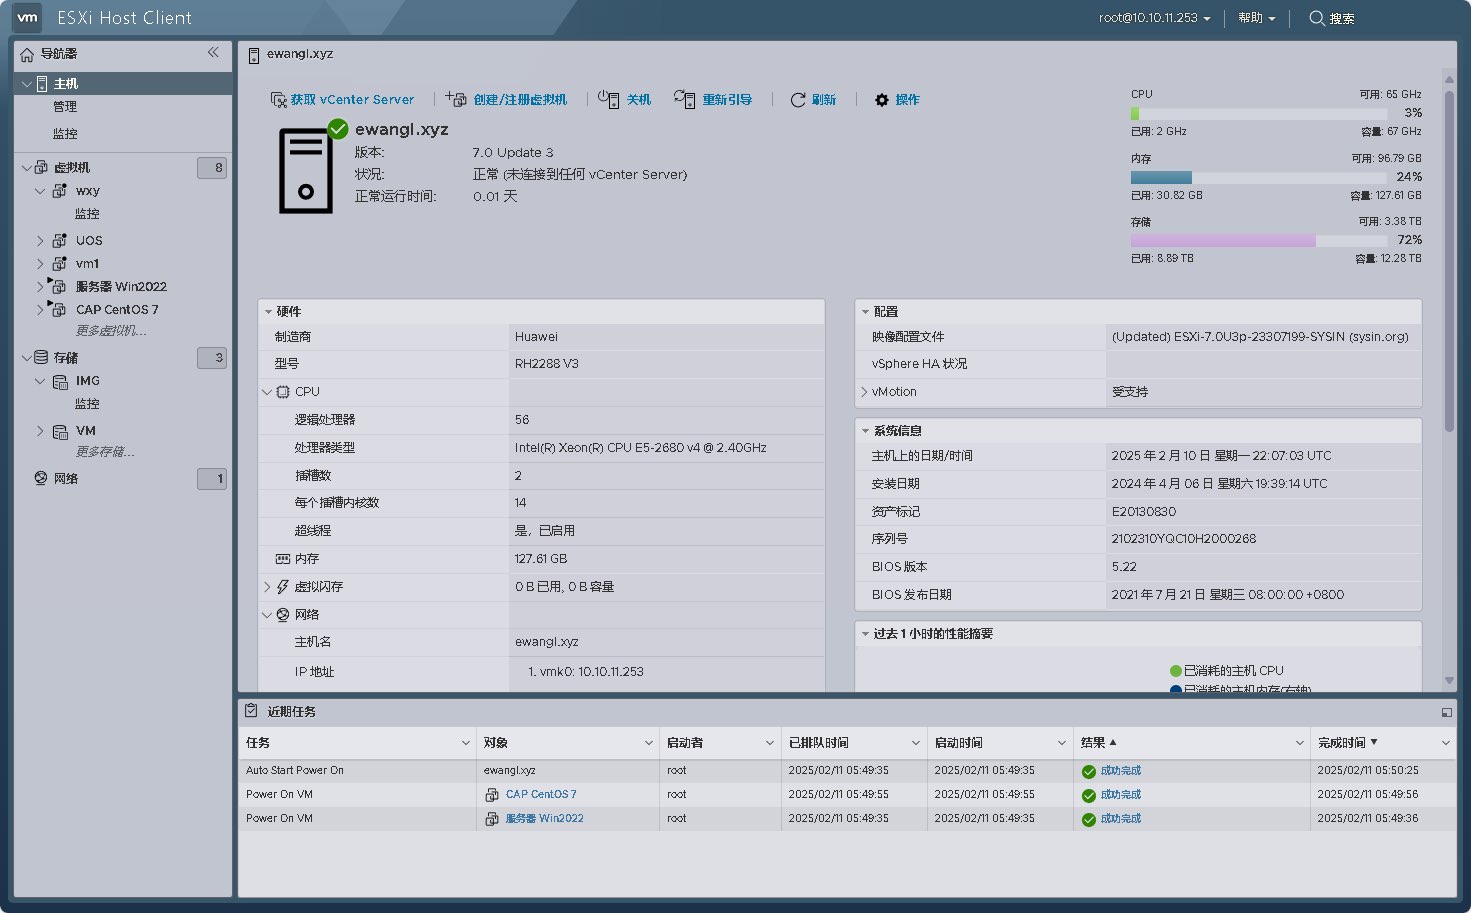Click the actions gear icon
This screenshot has width=1471, height=913.
(881, 100)
